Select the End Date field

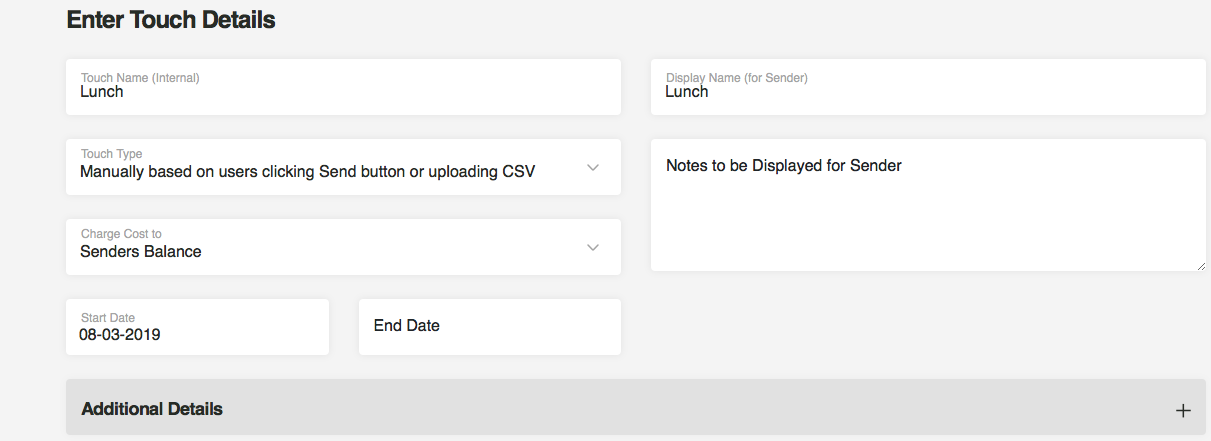point(489,327)
